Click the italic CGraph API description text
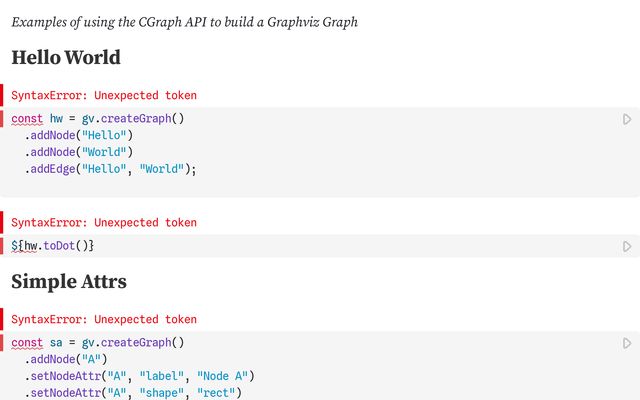This screenshot has height=400, width=640. coord(184,22)
